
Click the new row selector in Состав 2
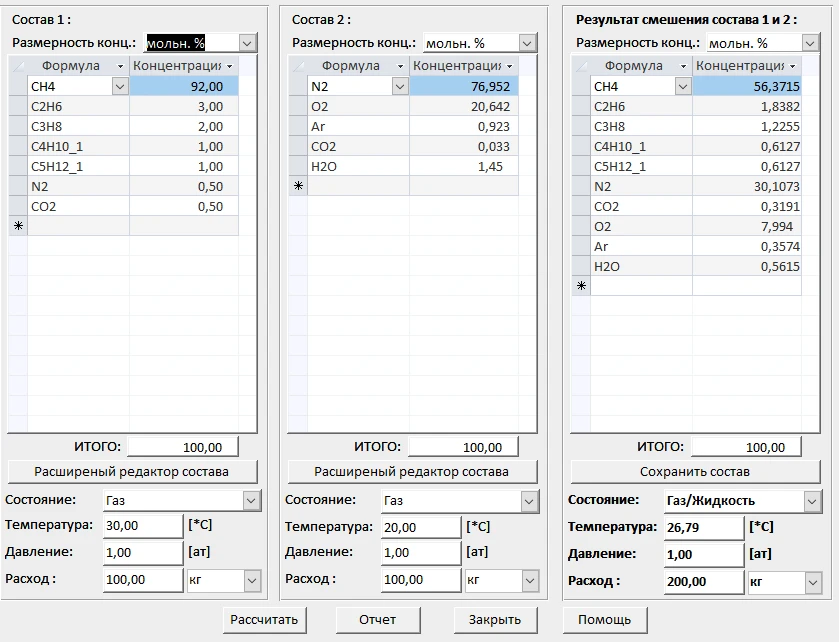pos(297,186)
